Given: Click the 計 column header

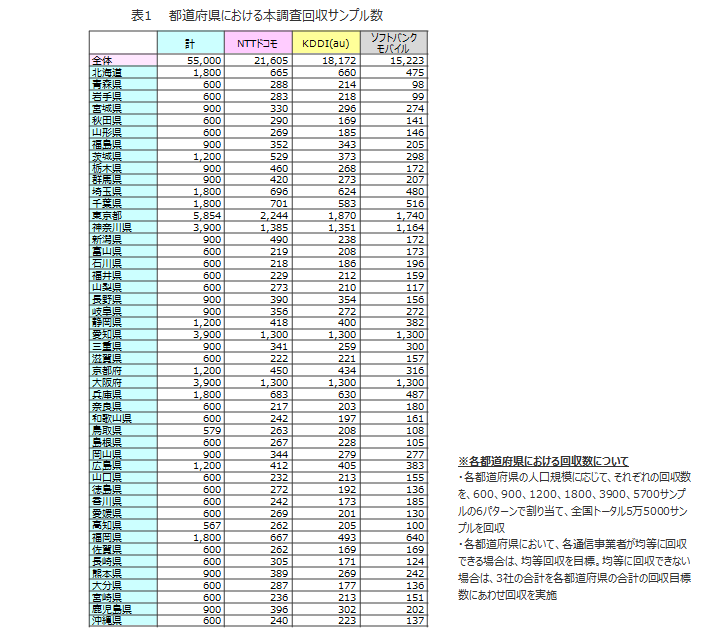Looking at the screenshot, I should pos(191,43).
